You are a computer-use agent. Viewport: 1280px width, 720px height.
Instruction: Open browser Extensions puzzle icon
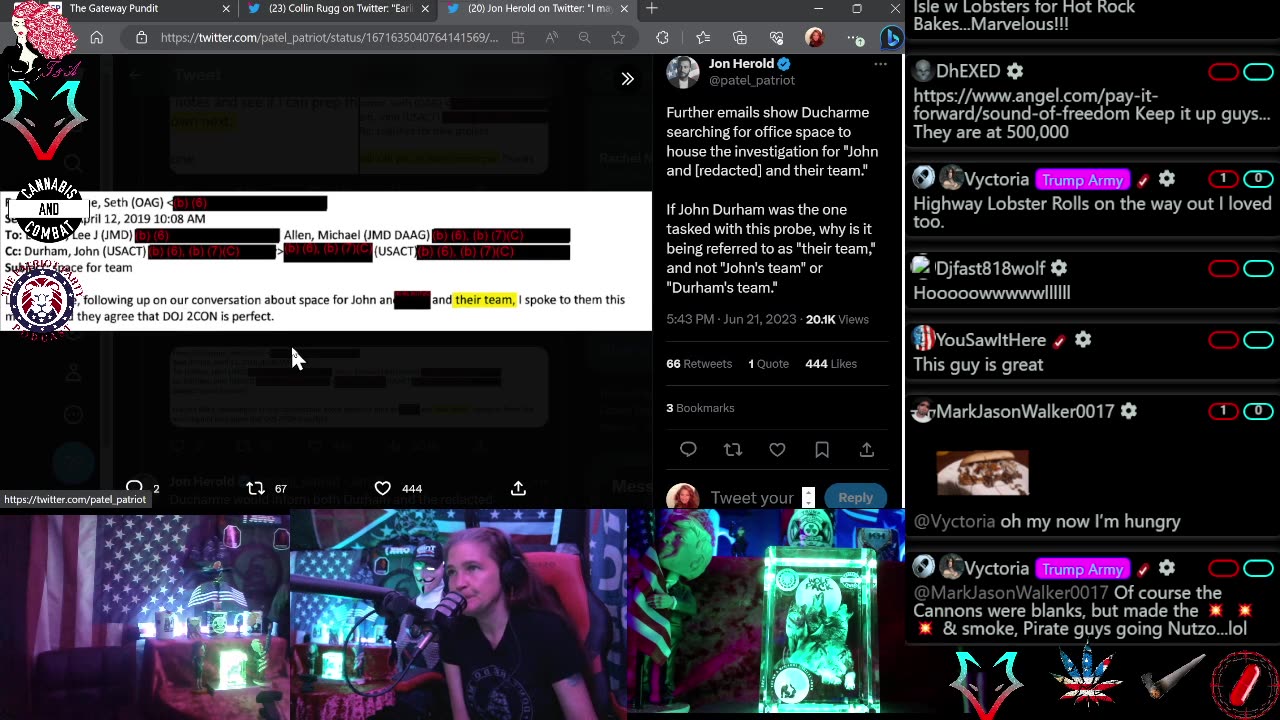(662, 38)
